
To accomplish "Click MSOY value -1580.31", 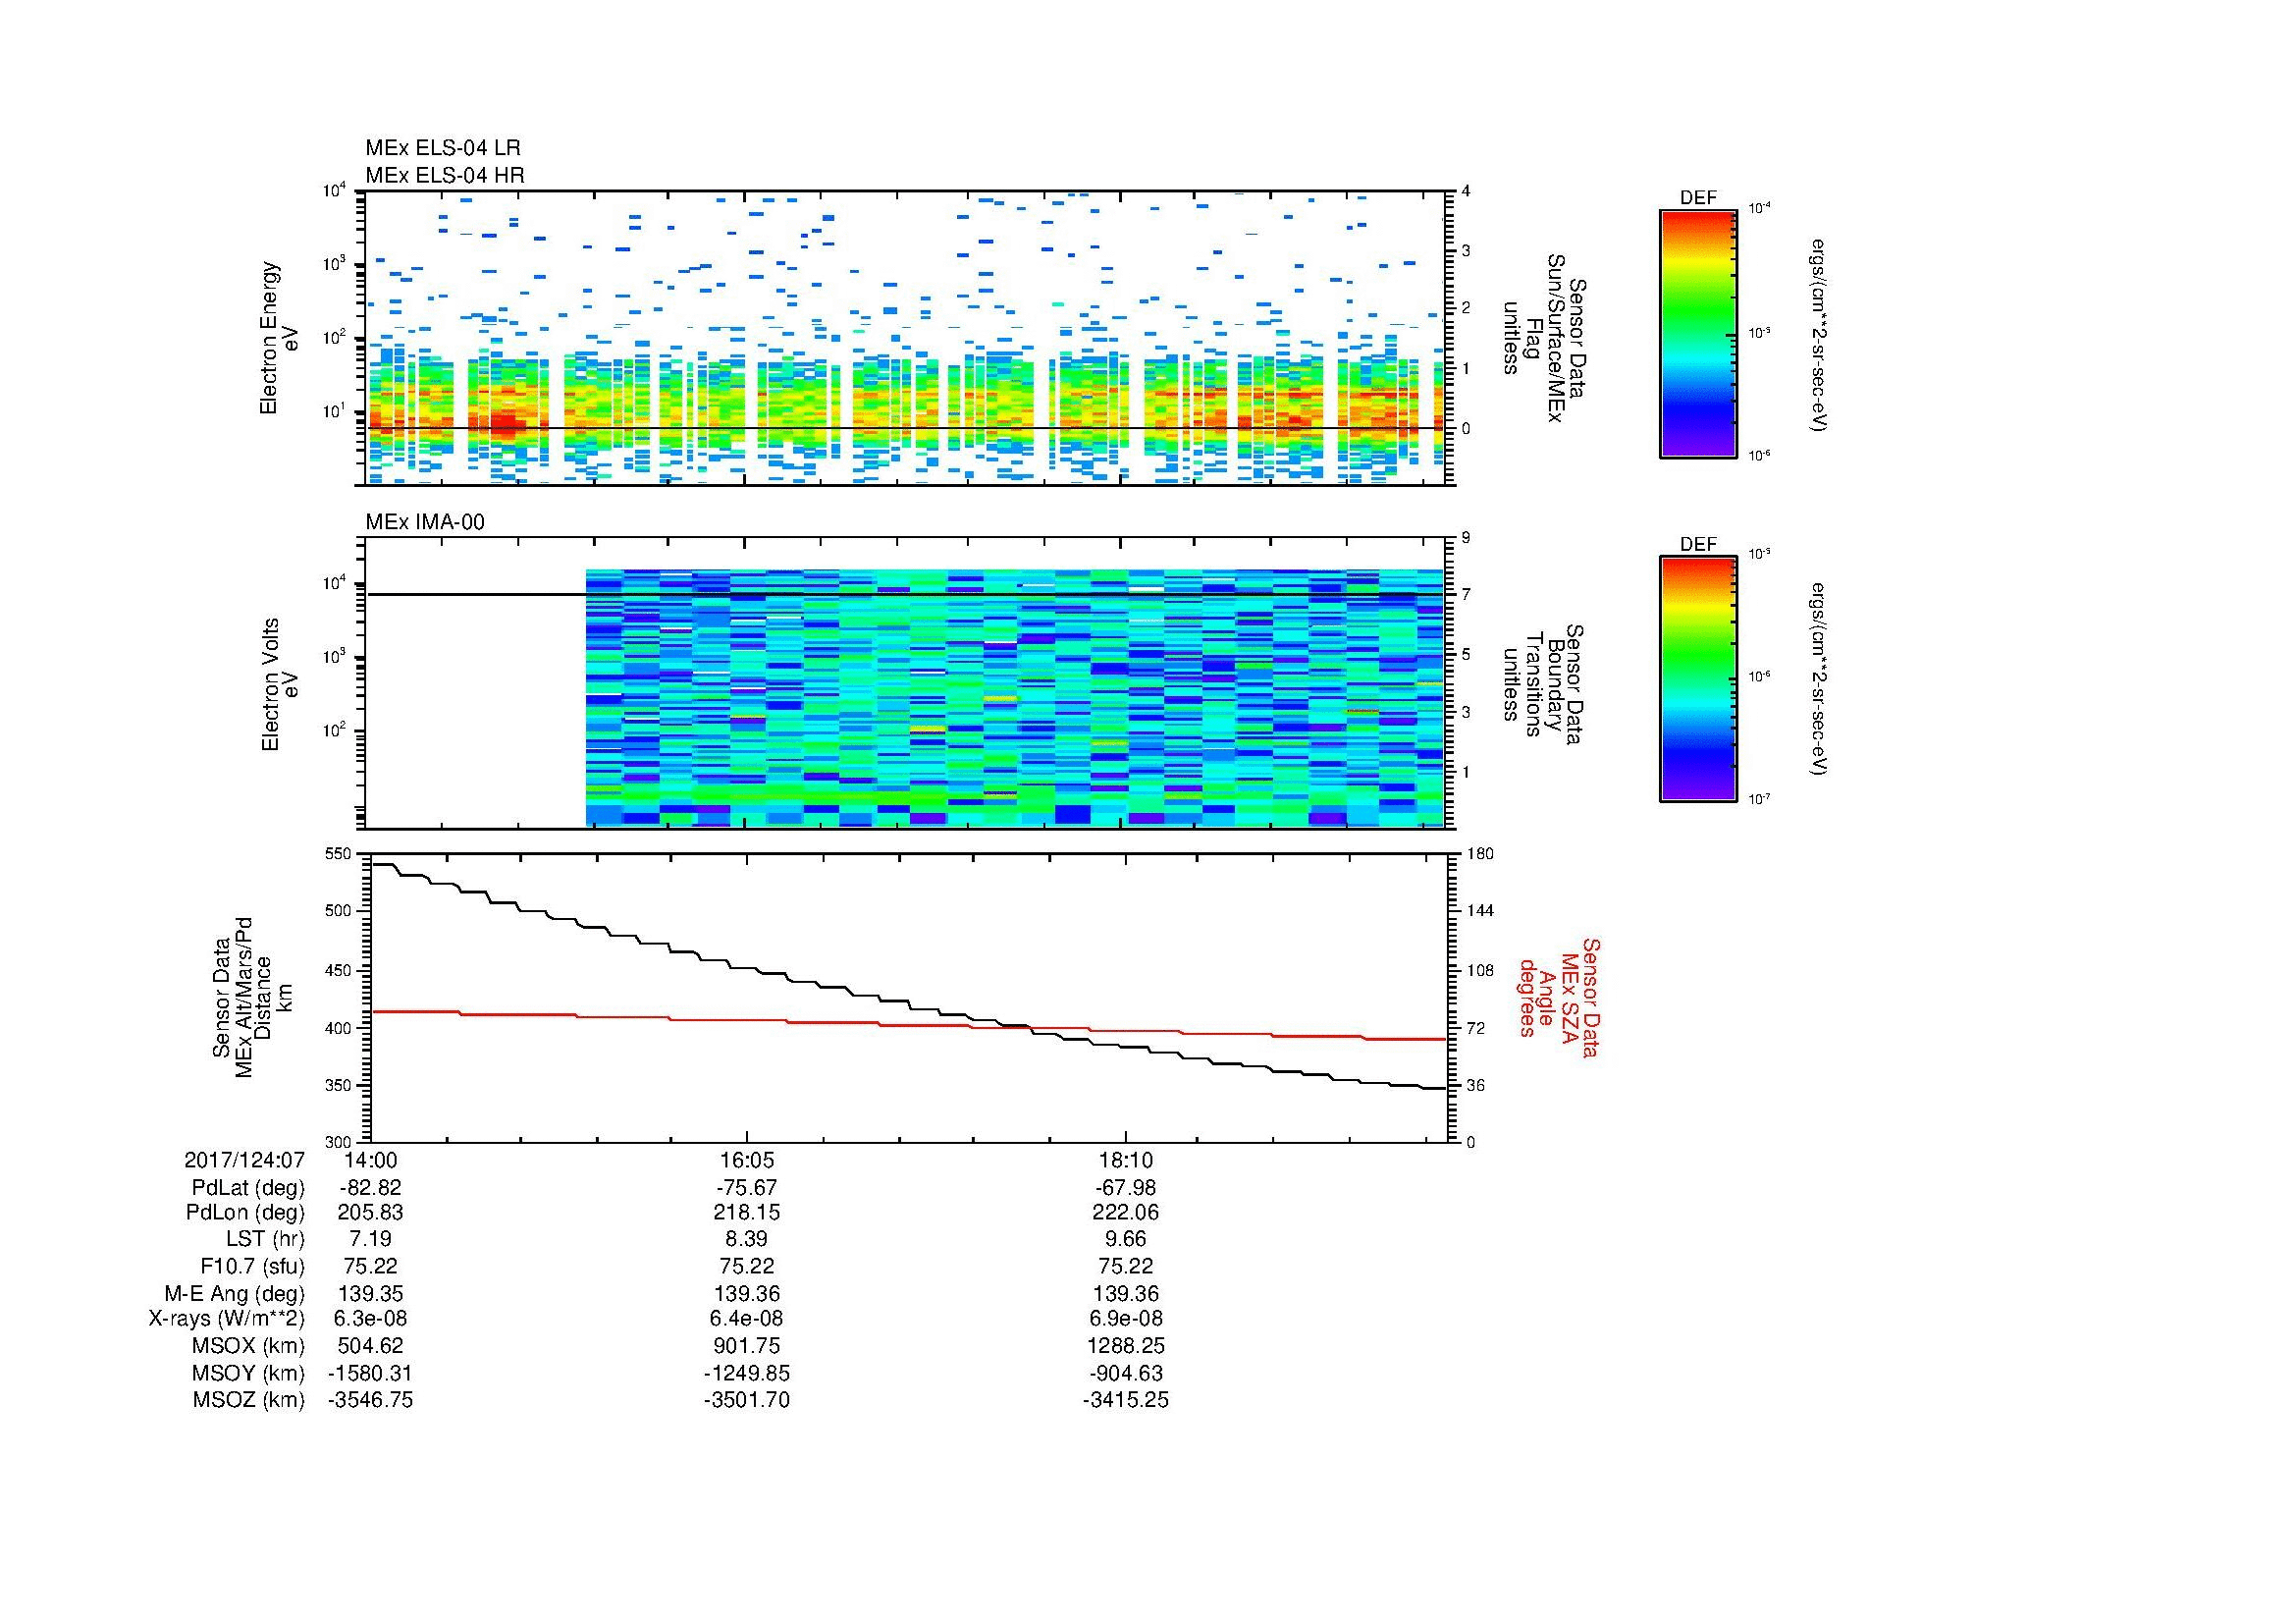I will [x=370, y=1373].
